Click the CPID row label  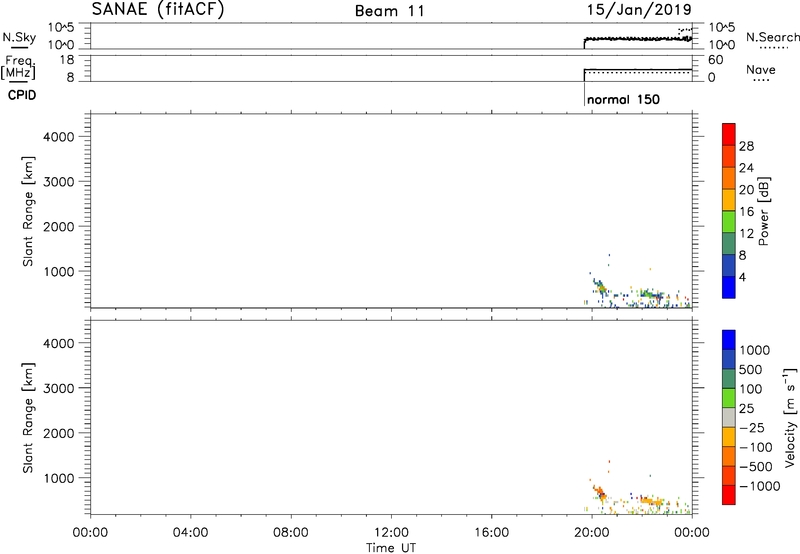pos(22,95)
